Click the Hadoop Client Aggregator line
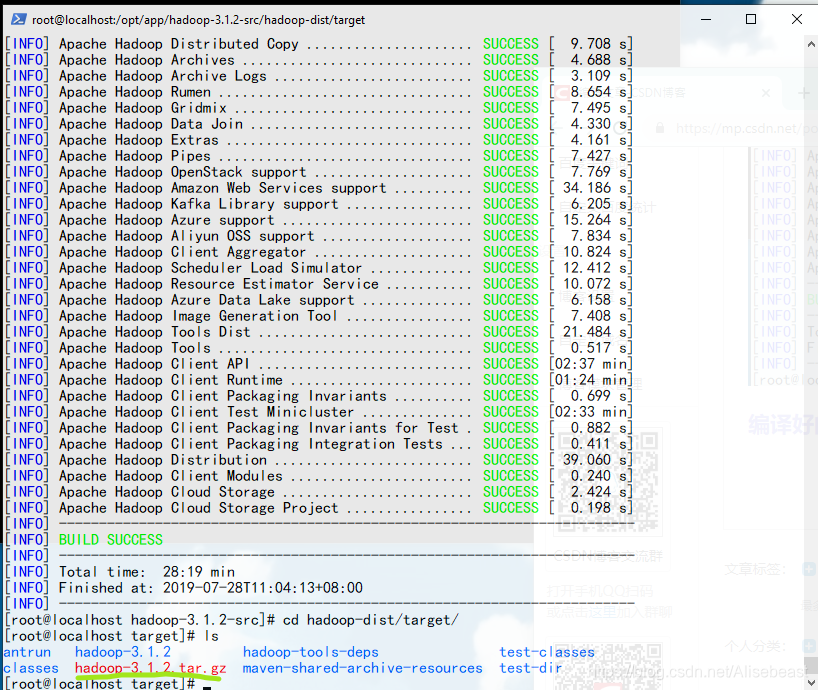Image resolution: width=818 pixels, height=690 pixels. (318, 252)
